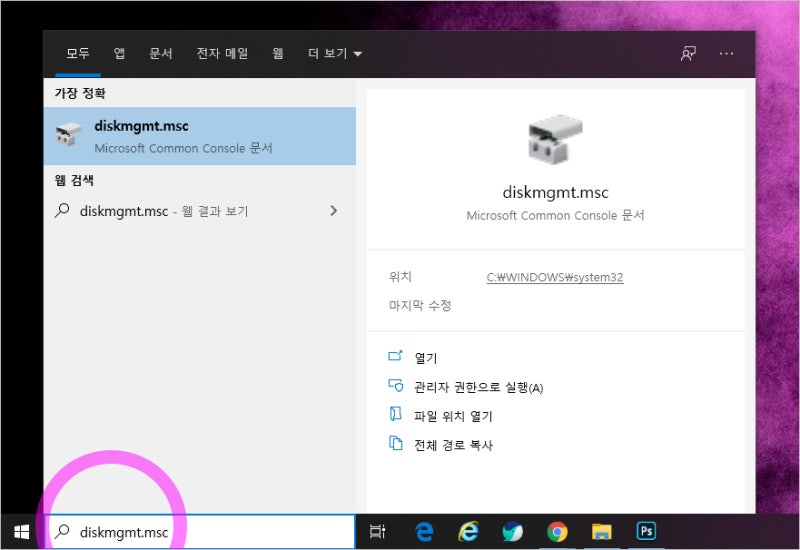800x550 pixels.
Task: Click the search box magnifier icon
Action: pyautogui.click(x=62, y=532)
